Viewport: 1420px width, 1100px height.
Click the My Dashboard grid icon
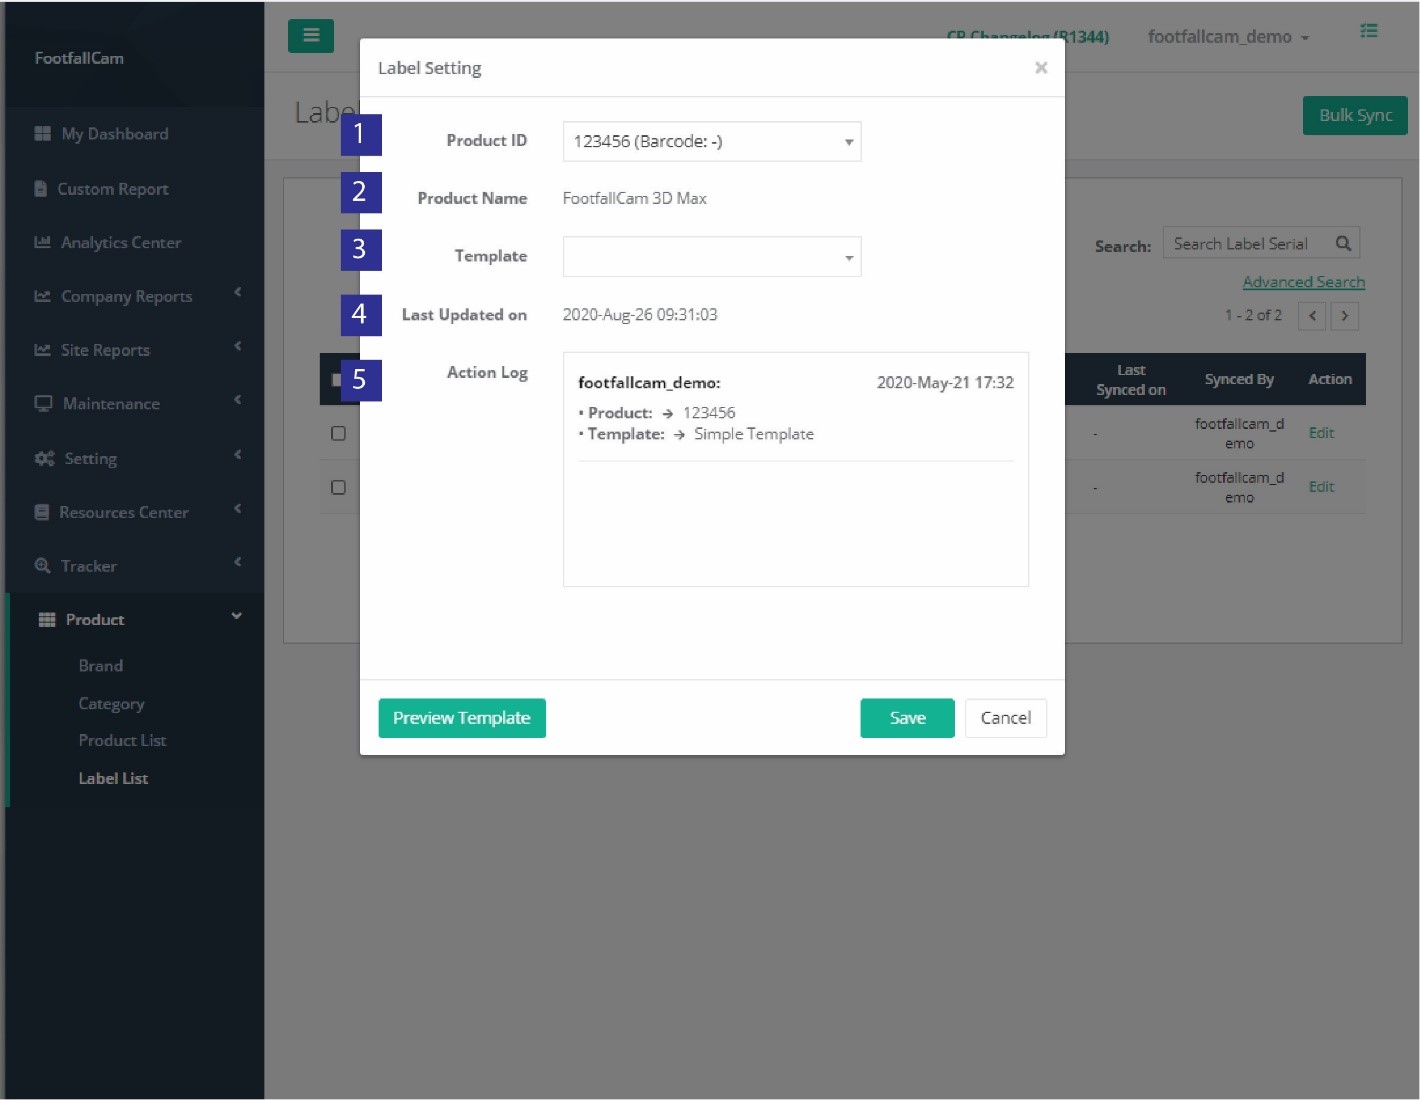point(42,134)
